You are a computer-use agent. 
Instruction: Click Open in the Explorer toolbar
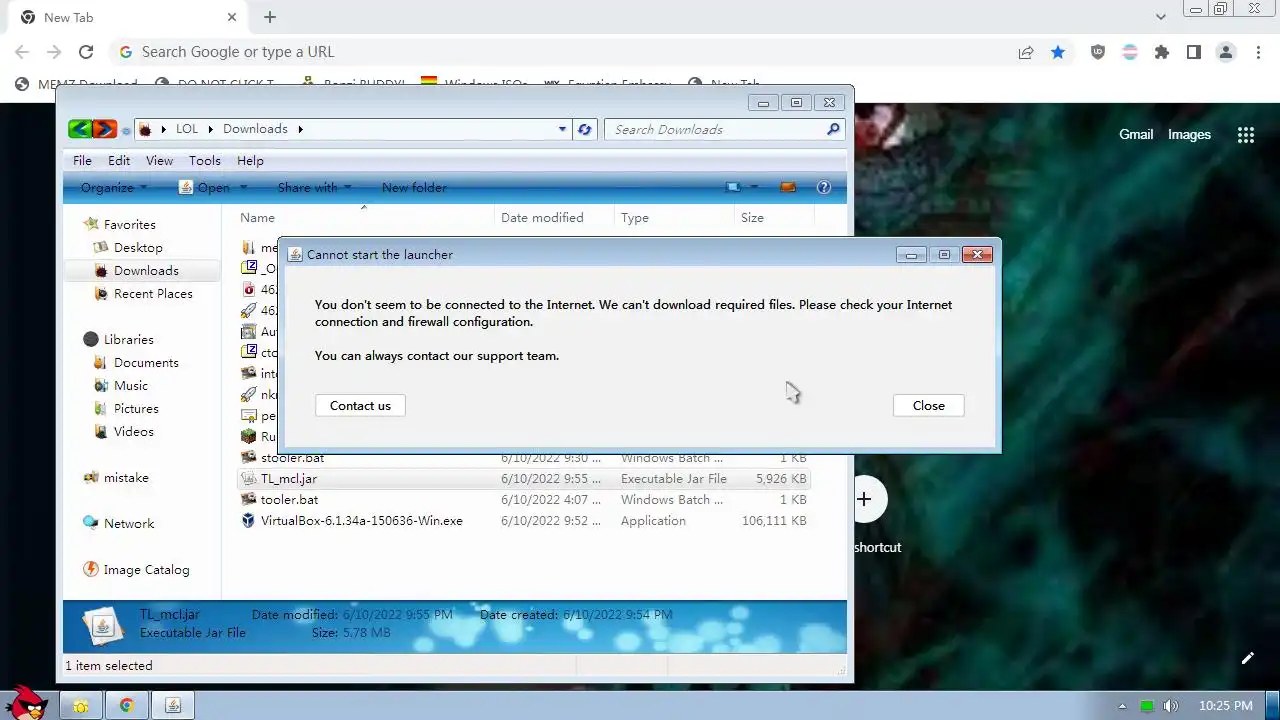click(x=205, y=187)
